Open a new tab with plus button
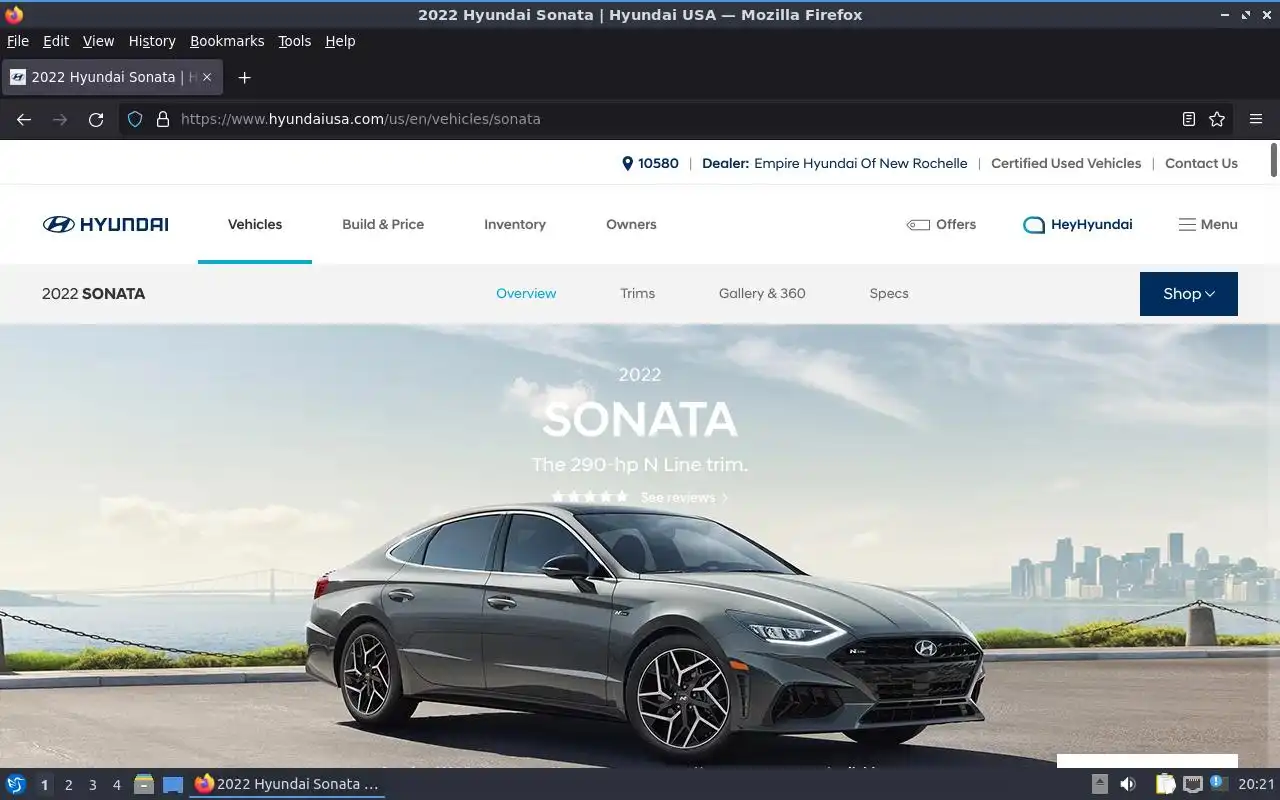The image size is (1280, 800). tap(244, 77)
